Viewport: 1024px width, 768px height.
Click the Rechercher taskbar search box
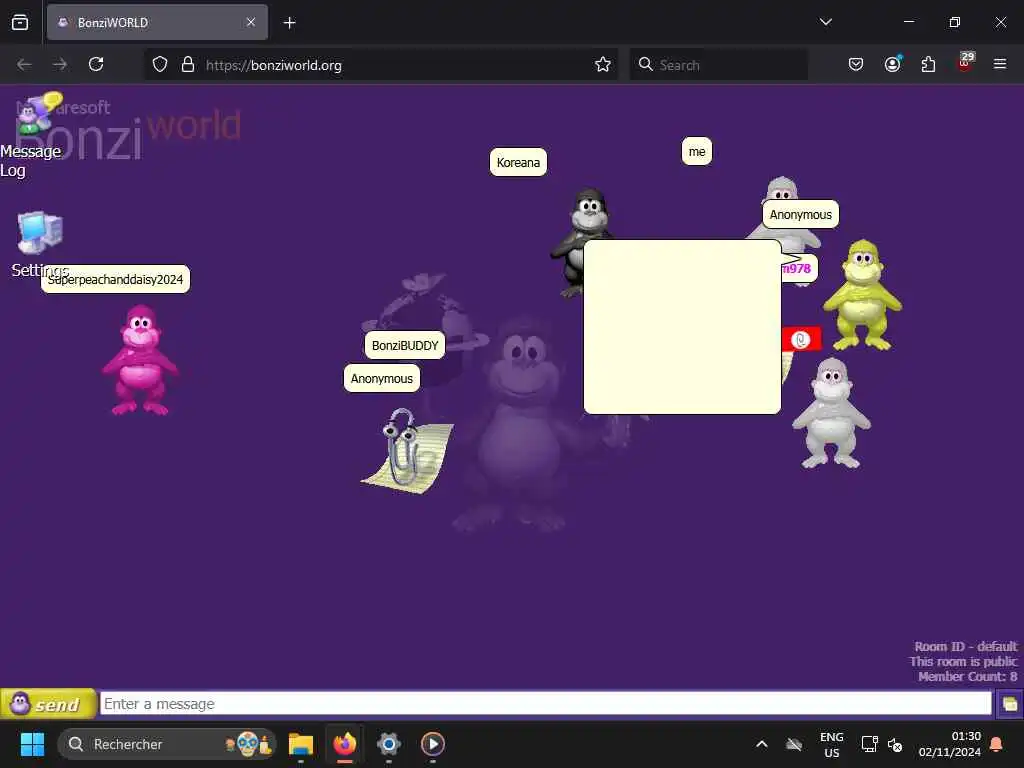click(167, 744)
